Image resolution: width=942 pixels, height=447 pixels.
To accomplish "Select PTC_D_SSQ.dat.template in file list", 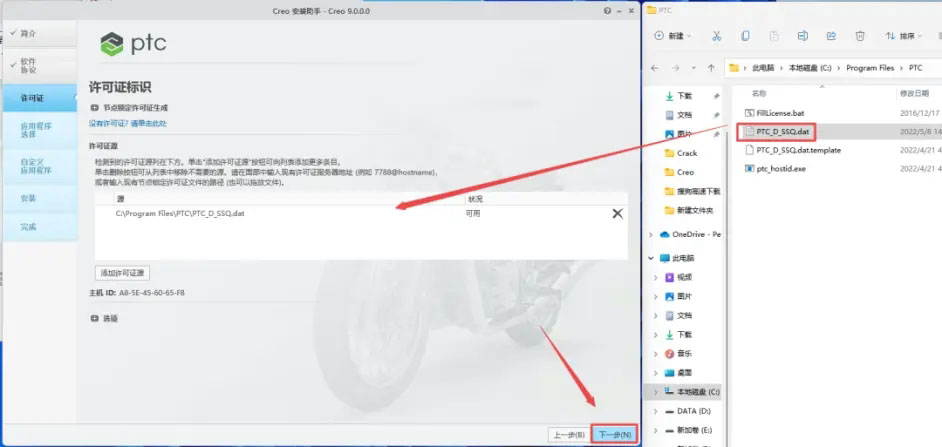I will click(x=798, y=150).
